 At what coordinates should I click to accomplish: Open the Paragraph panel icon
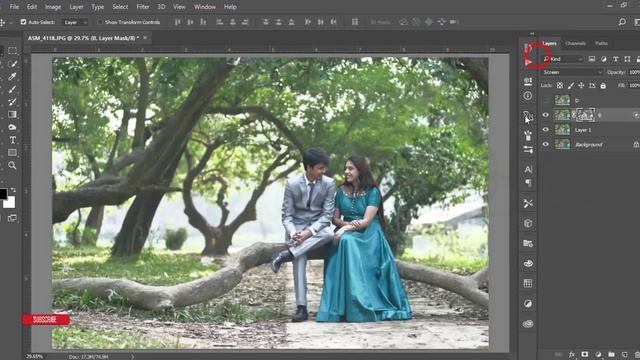(528, 182)
